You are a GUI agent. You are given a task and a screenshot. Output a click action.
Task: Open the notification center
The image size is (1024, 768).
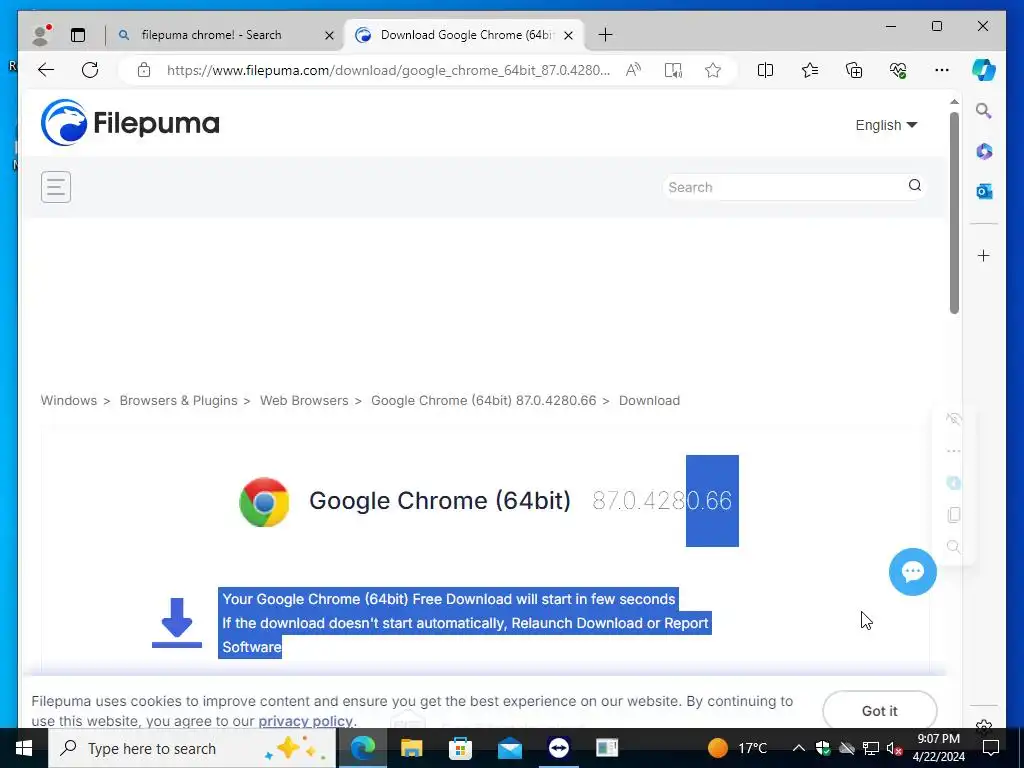pyautogui.click(x=991, y=748)
